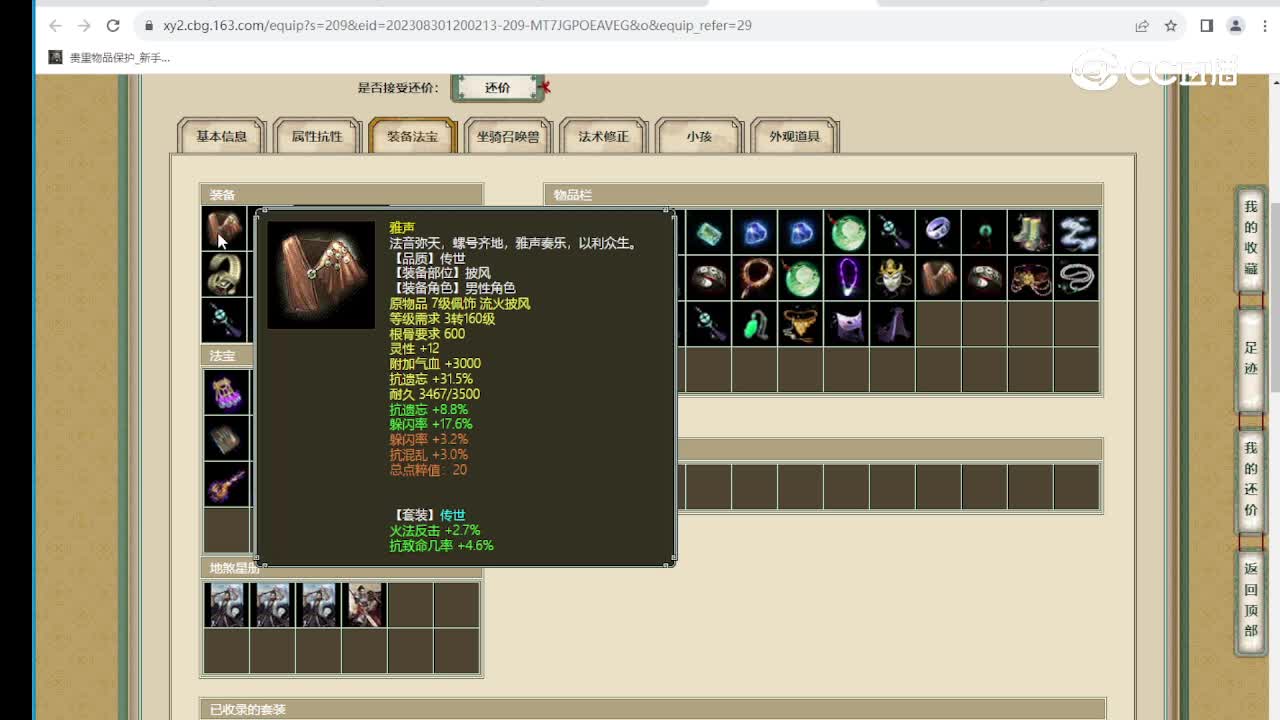
Task: Select the purple lantern treasure under 法宝
Action: [227, 392]
